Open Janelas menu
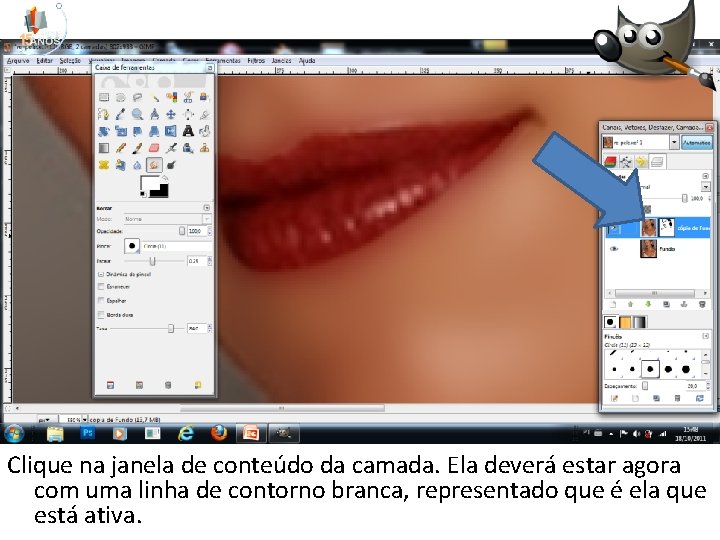Image resolution: width=720 pixels, height=540 pixels. tap(281, 61)
